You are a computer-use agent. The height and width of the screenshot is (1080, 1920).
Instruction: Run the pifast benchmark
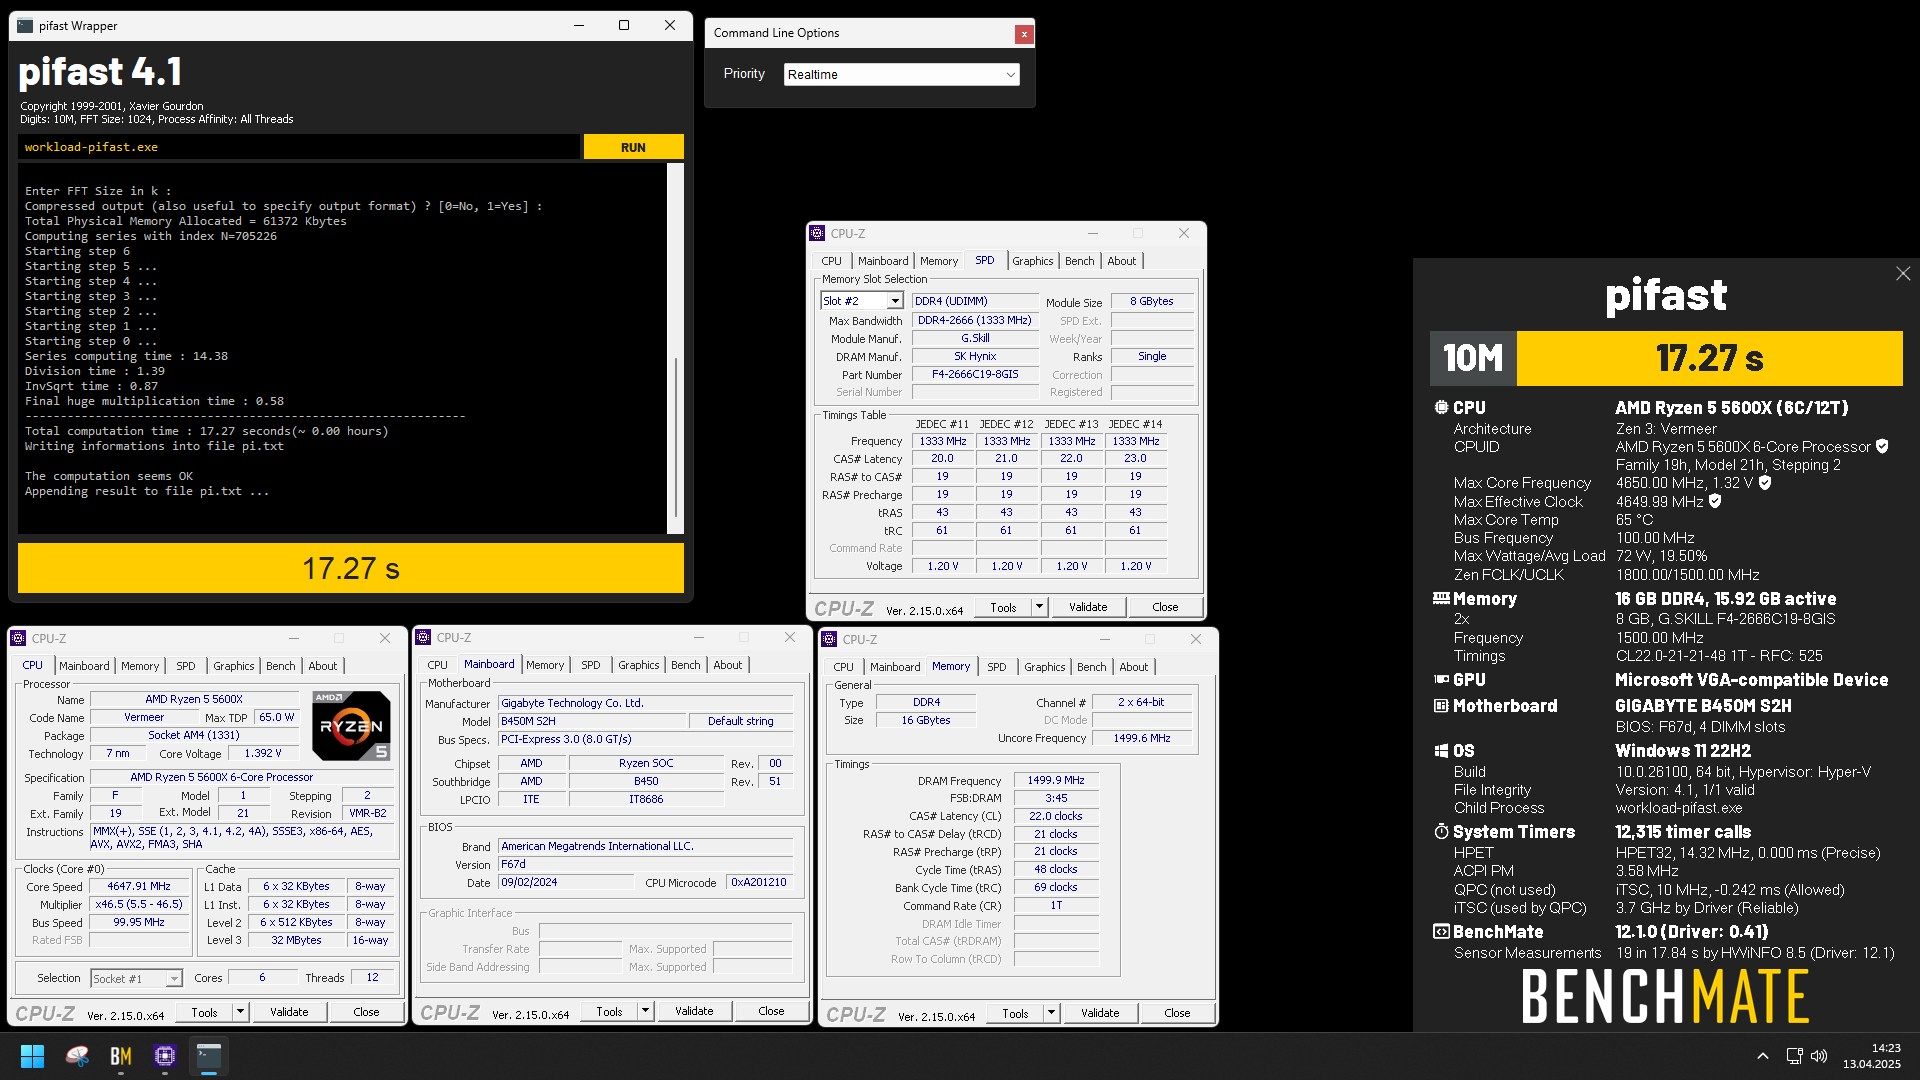pyautogui.click(x=633, y=147)
